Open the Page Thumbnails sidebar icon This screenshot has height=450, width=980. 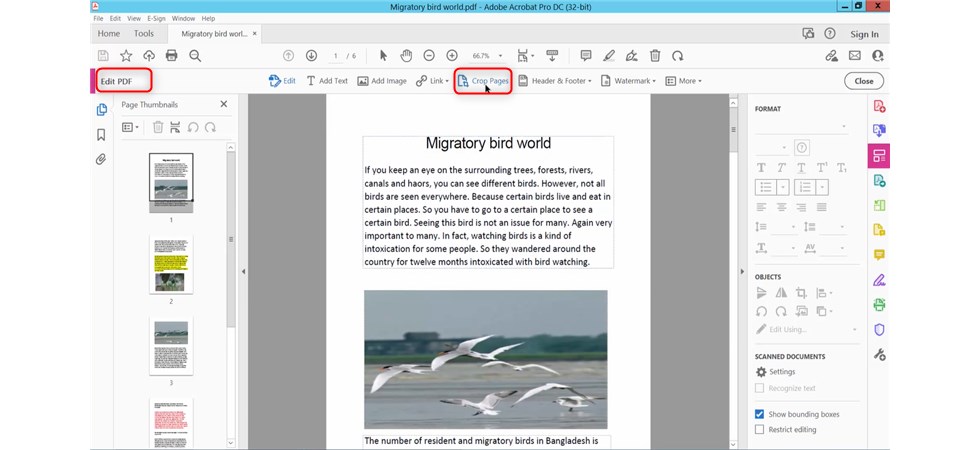101,110
